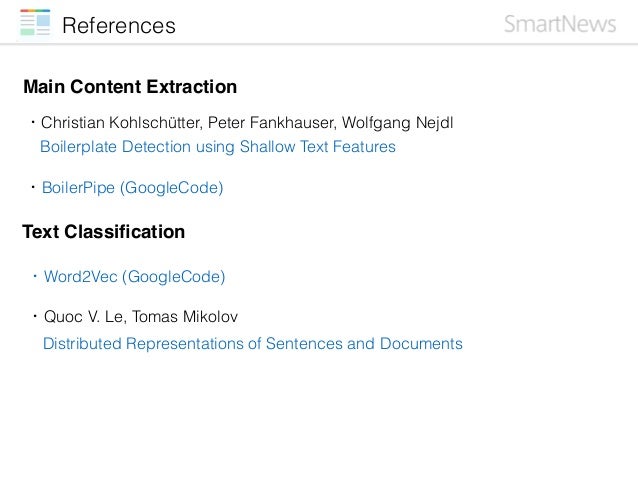Image resolution: width=638 pixels, height=479 pixels.
Task: Click the SmartNews app icon beside References
Action: (x=35, y=22)
